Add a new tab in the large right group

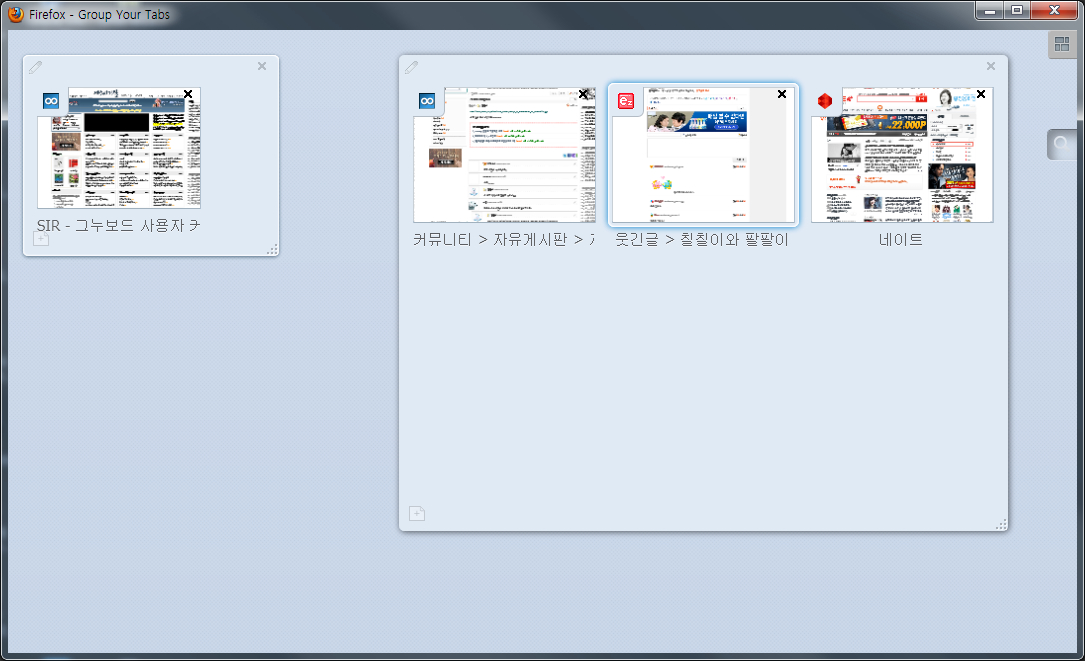417,514
